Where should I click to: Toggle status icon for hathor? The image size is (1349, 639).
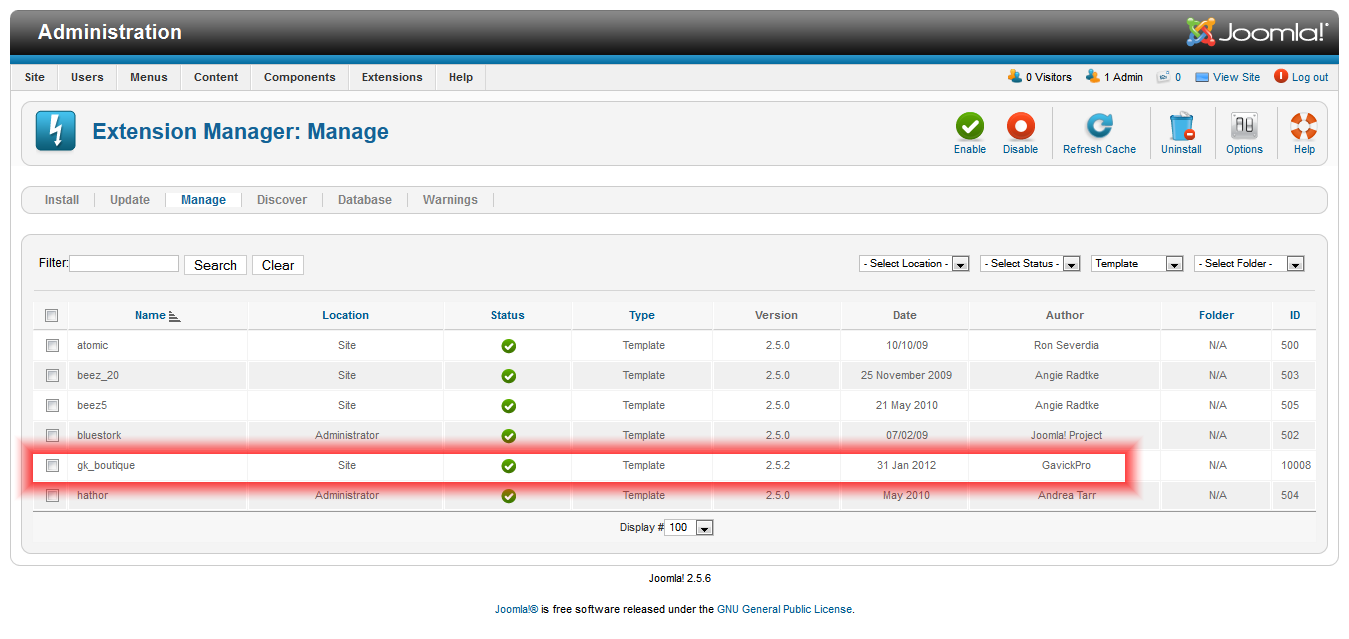coord(508,496)
